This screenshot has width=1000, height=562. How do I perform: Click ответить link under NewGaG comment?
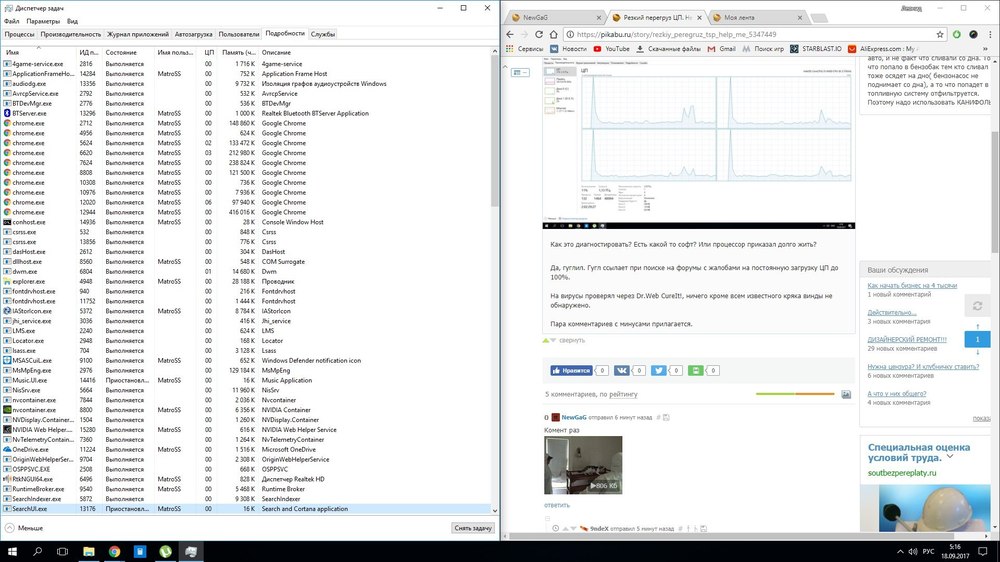coord(556,505)
